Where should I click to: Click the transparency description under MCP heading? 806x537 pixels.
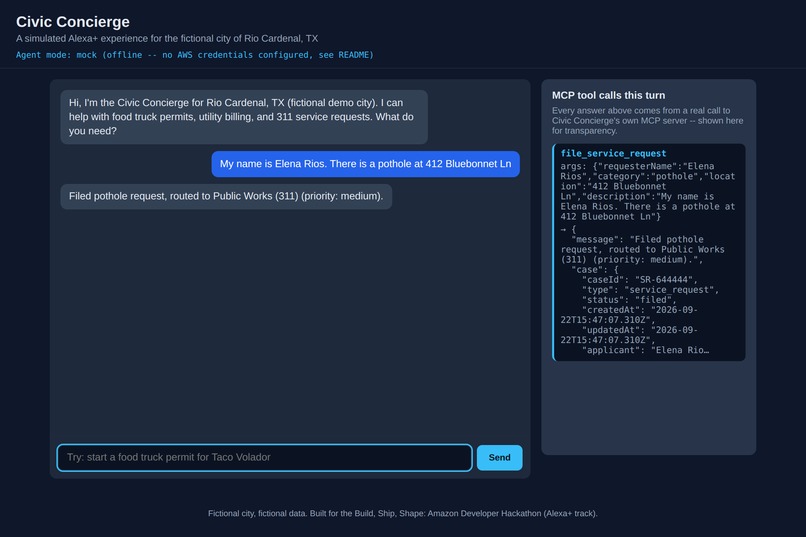[648, 120]
